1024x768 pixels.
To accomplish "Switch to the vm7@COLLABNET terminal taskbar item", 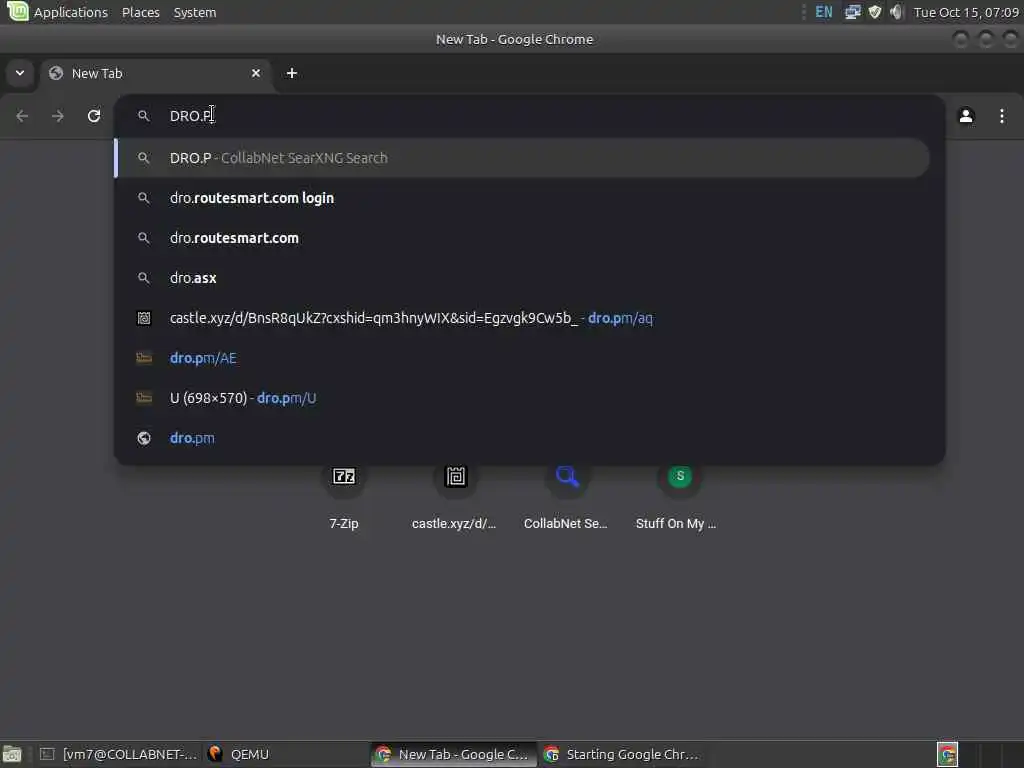I will click(118, 754).
